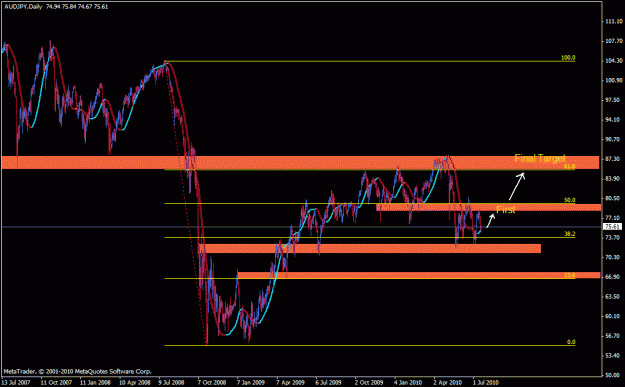Click the 10 Apr 2008 date label

click(x=135, y=383)
